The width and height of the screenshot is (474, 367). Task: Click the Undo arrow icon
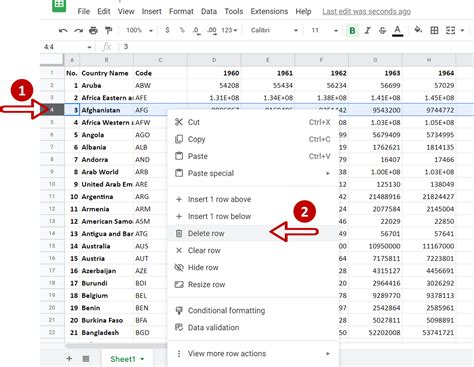[x=63, y=31]
